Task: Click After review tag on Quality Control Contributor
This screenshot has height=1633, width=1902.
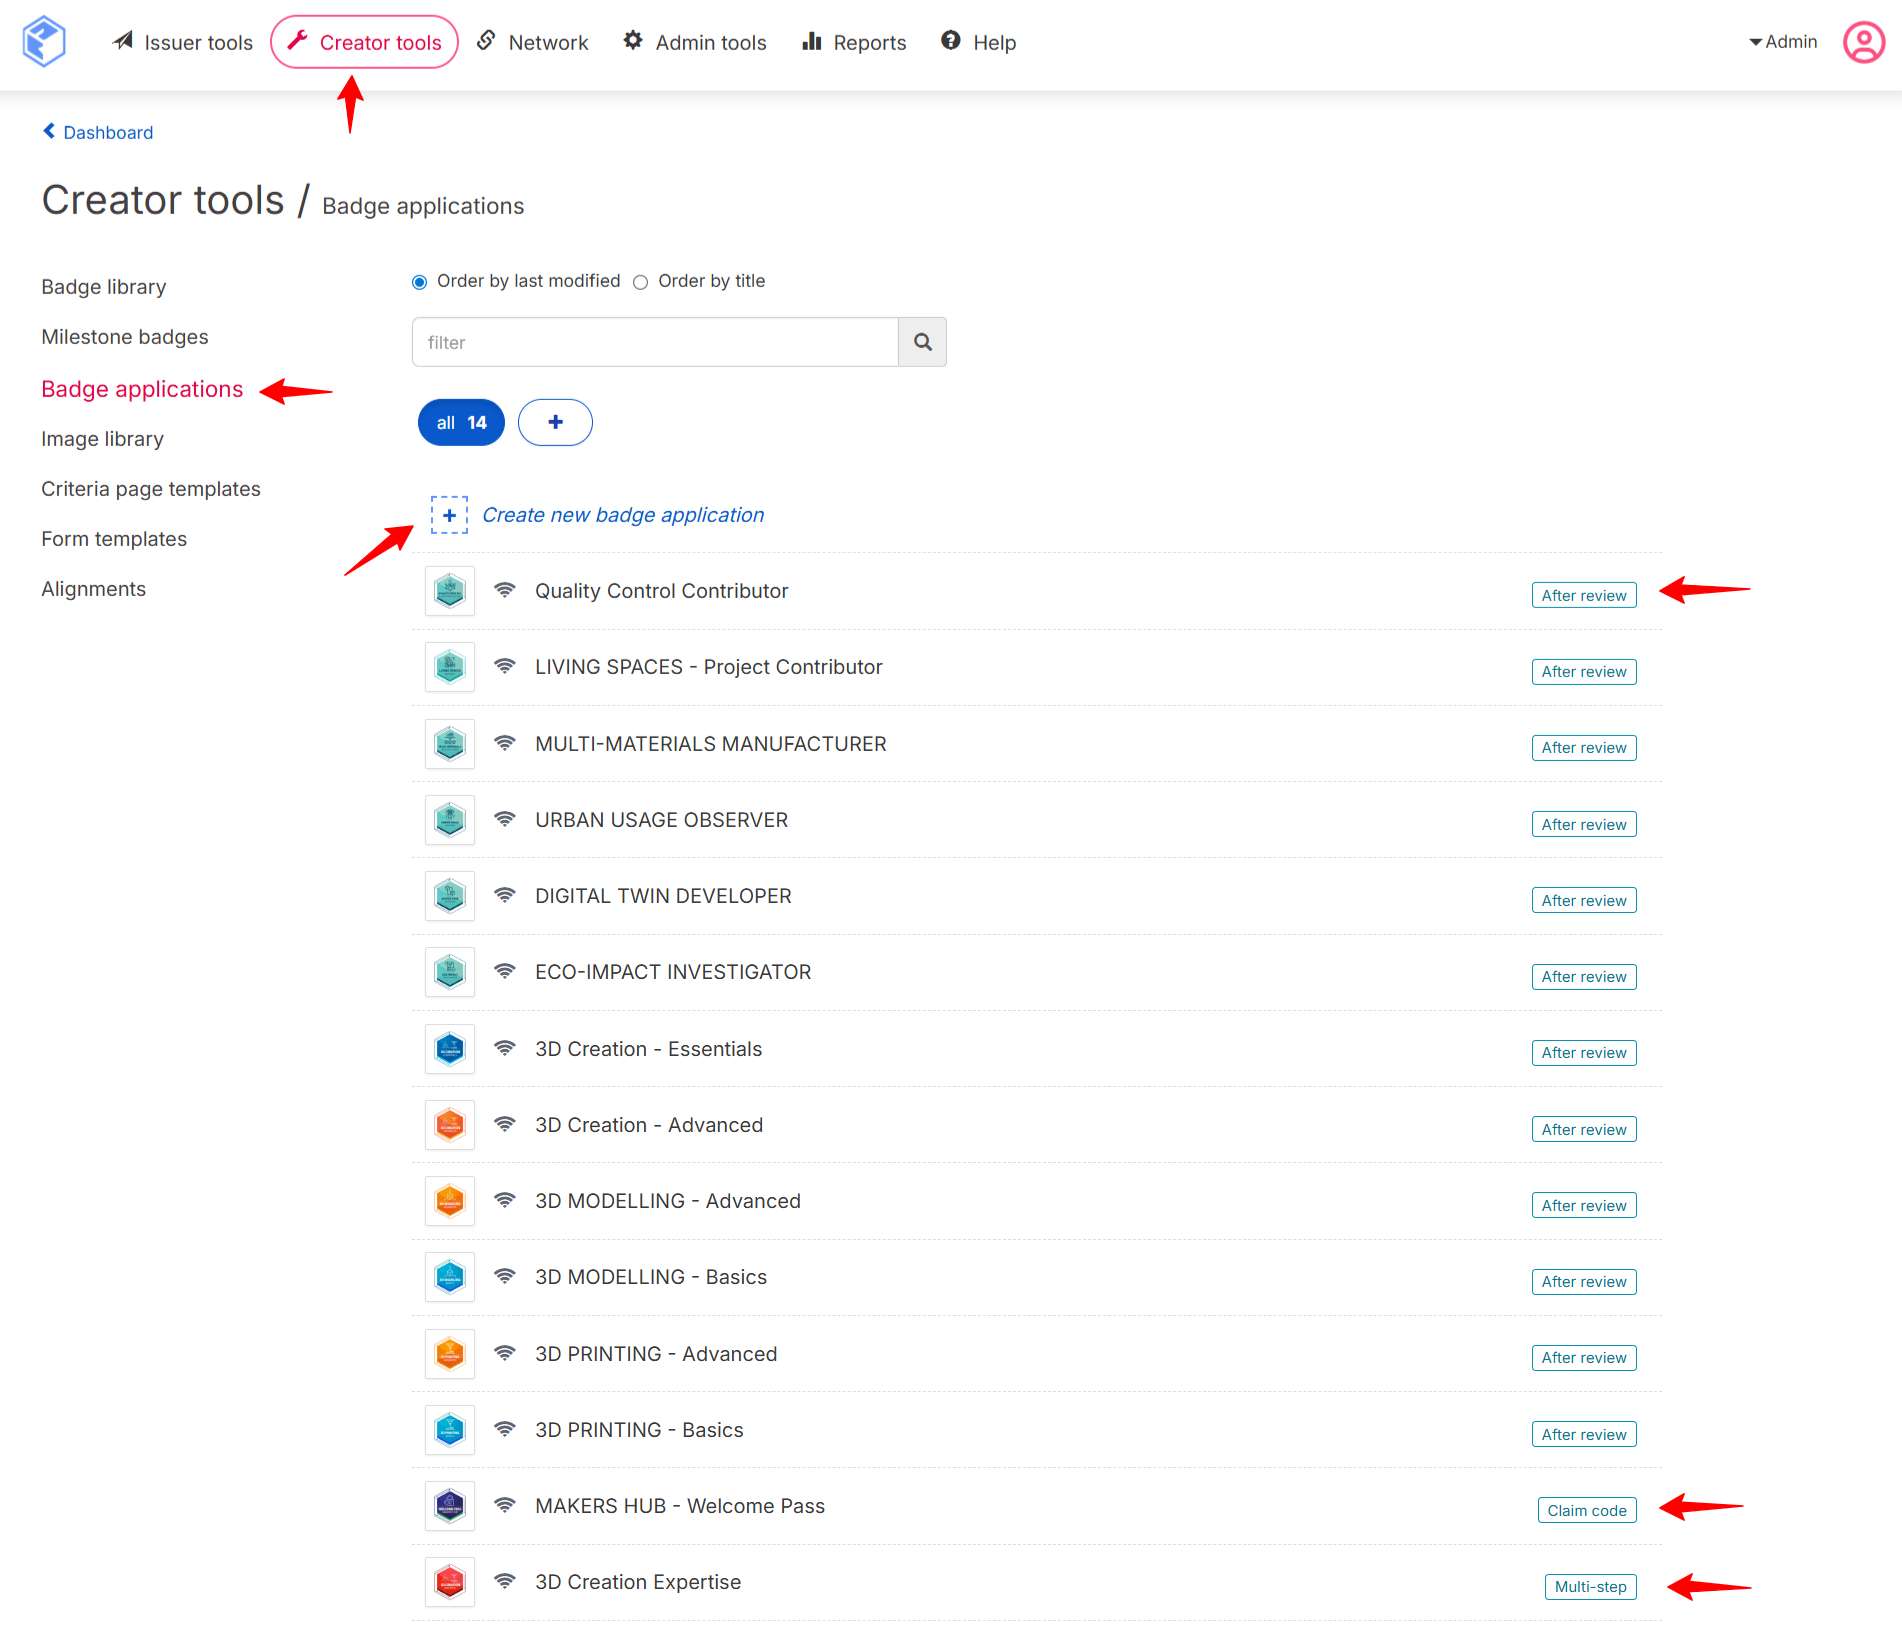Action: point(1584,595)
